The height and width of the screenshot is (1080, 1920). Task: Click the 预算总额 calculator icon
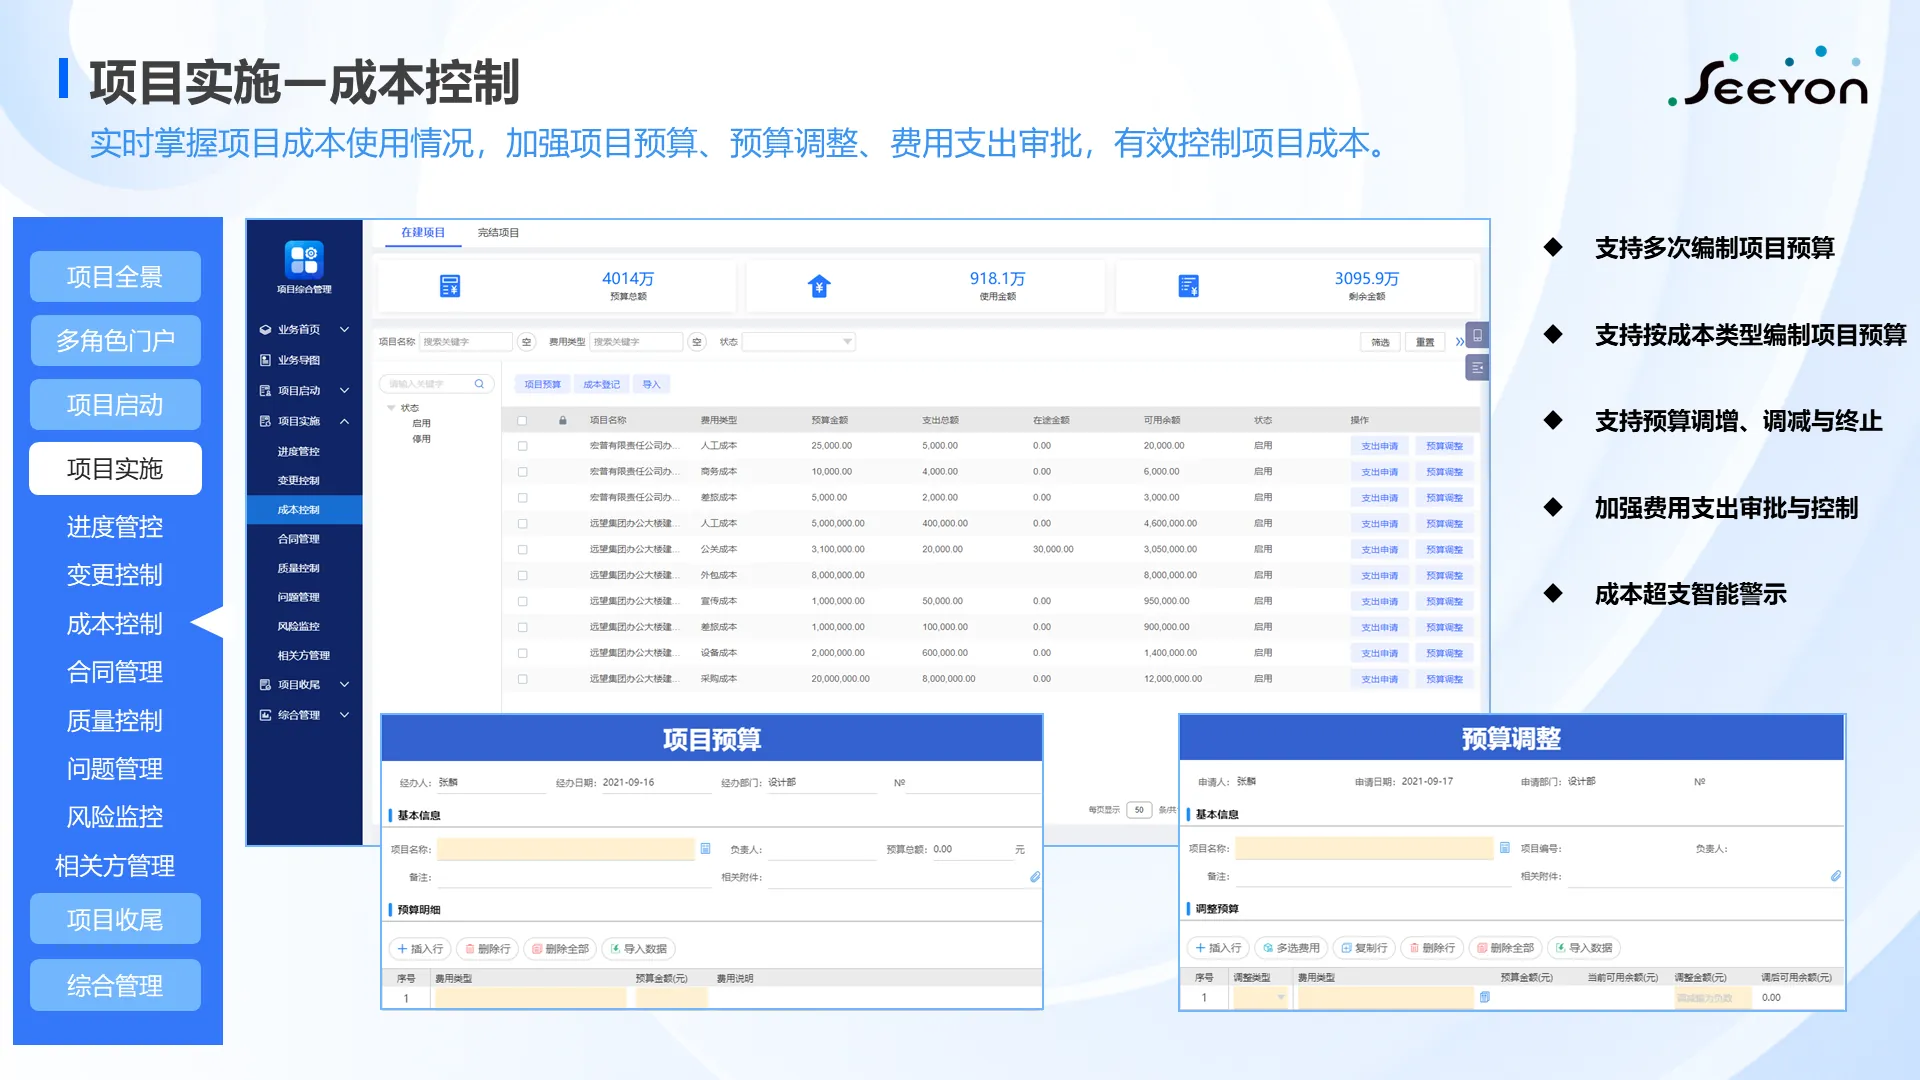pyautogui.click(x=450, y=286)
